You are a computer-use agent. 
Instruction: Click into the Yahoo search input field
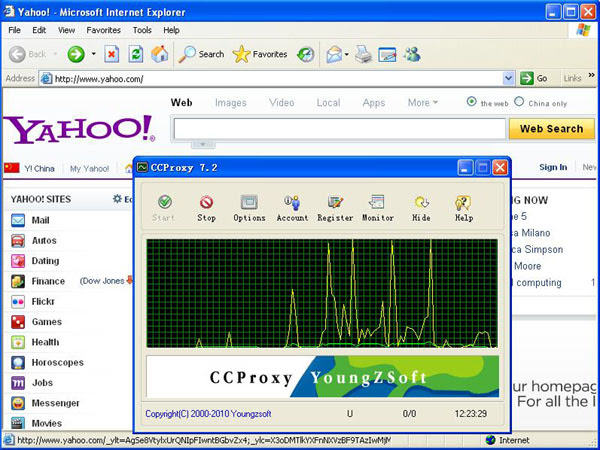340,129
